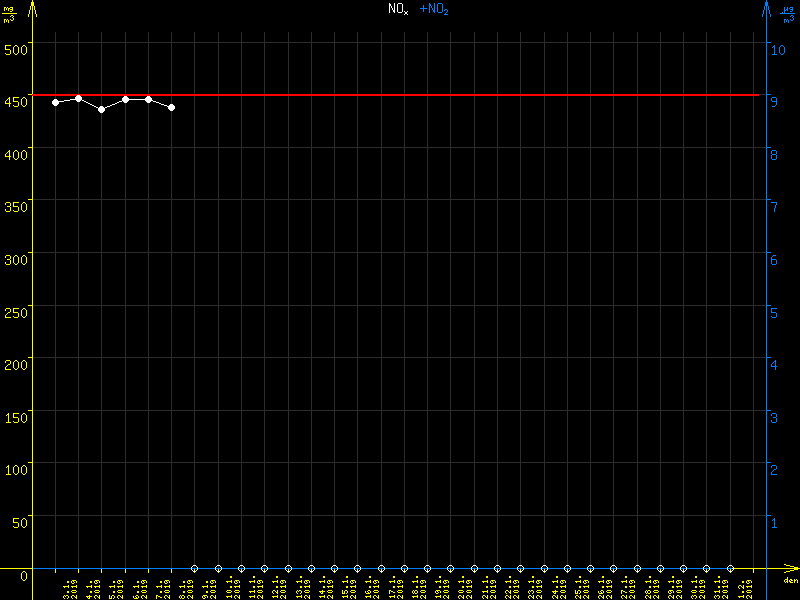
Task: Click the blue µg/m3 unit label top-right
Action: pyautogui.click(x=788, y=14)
